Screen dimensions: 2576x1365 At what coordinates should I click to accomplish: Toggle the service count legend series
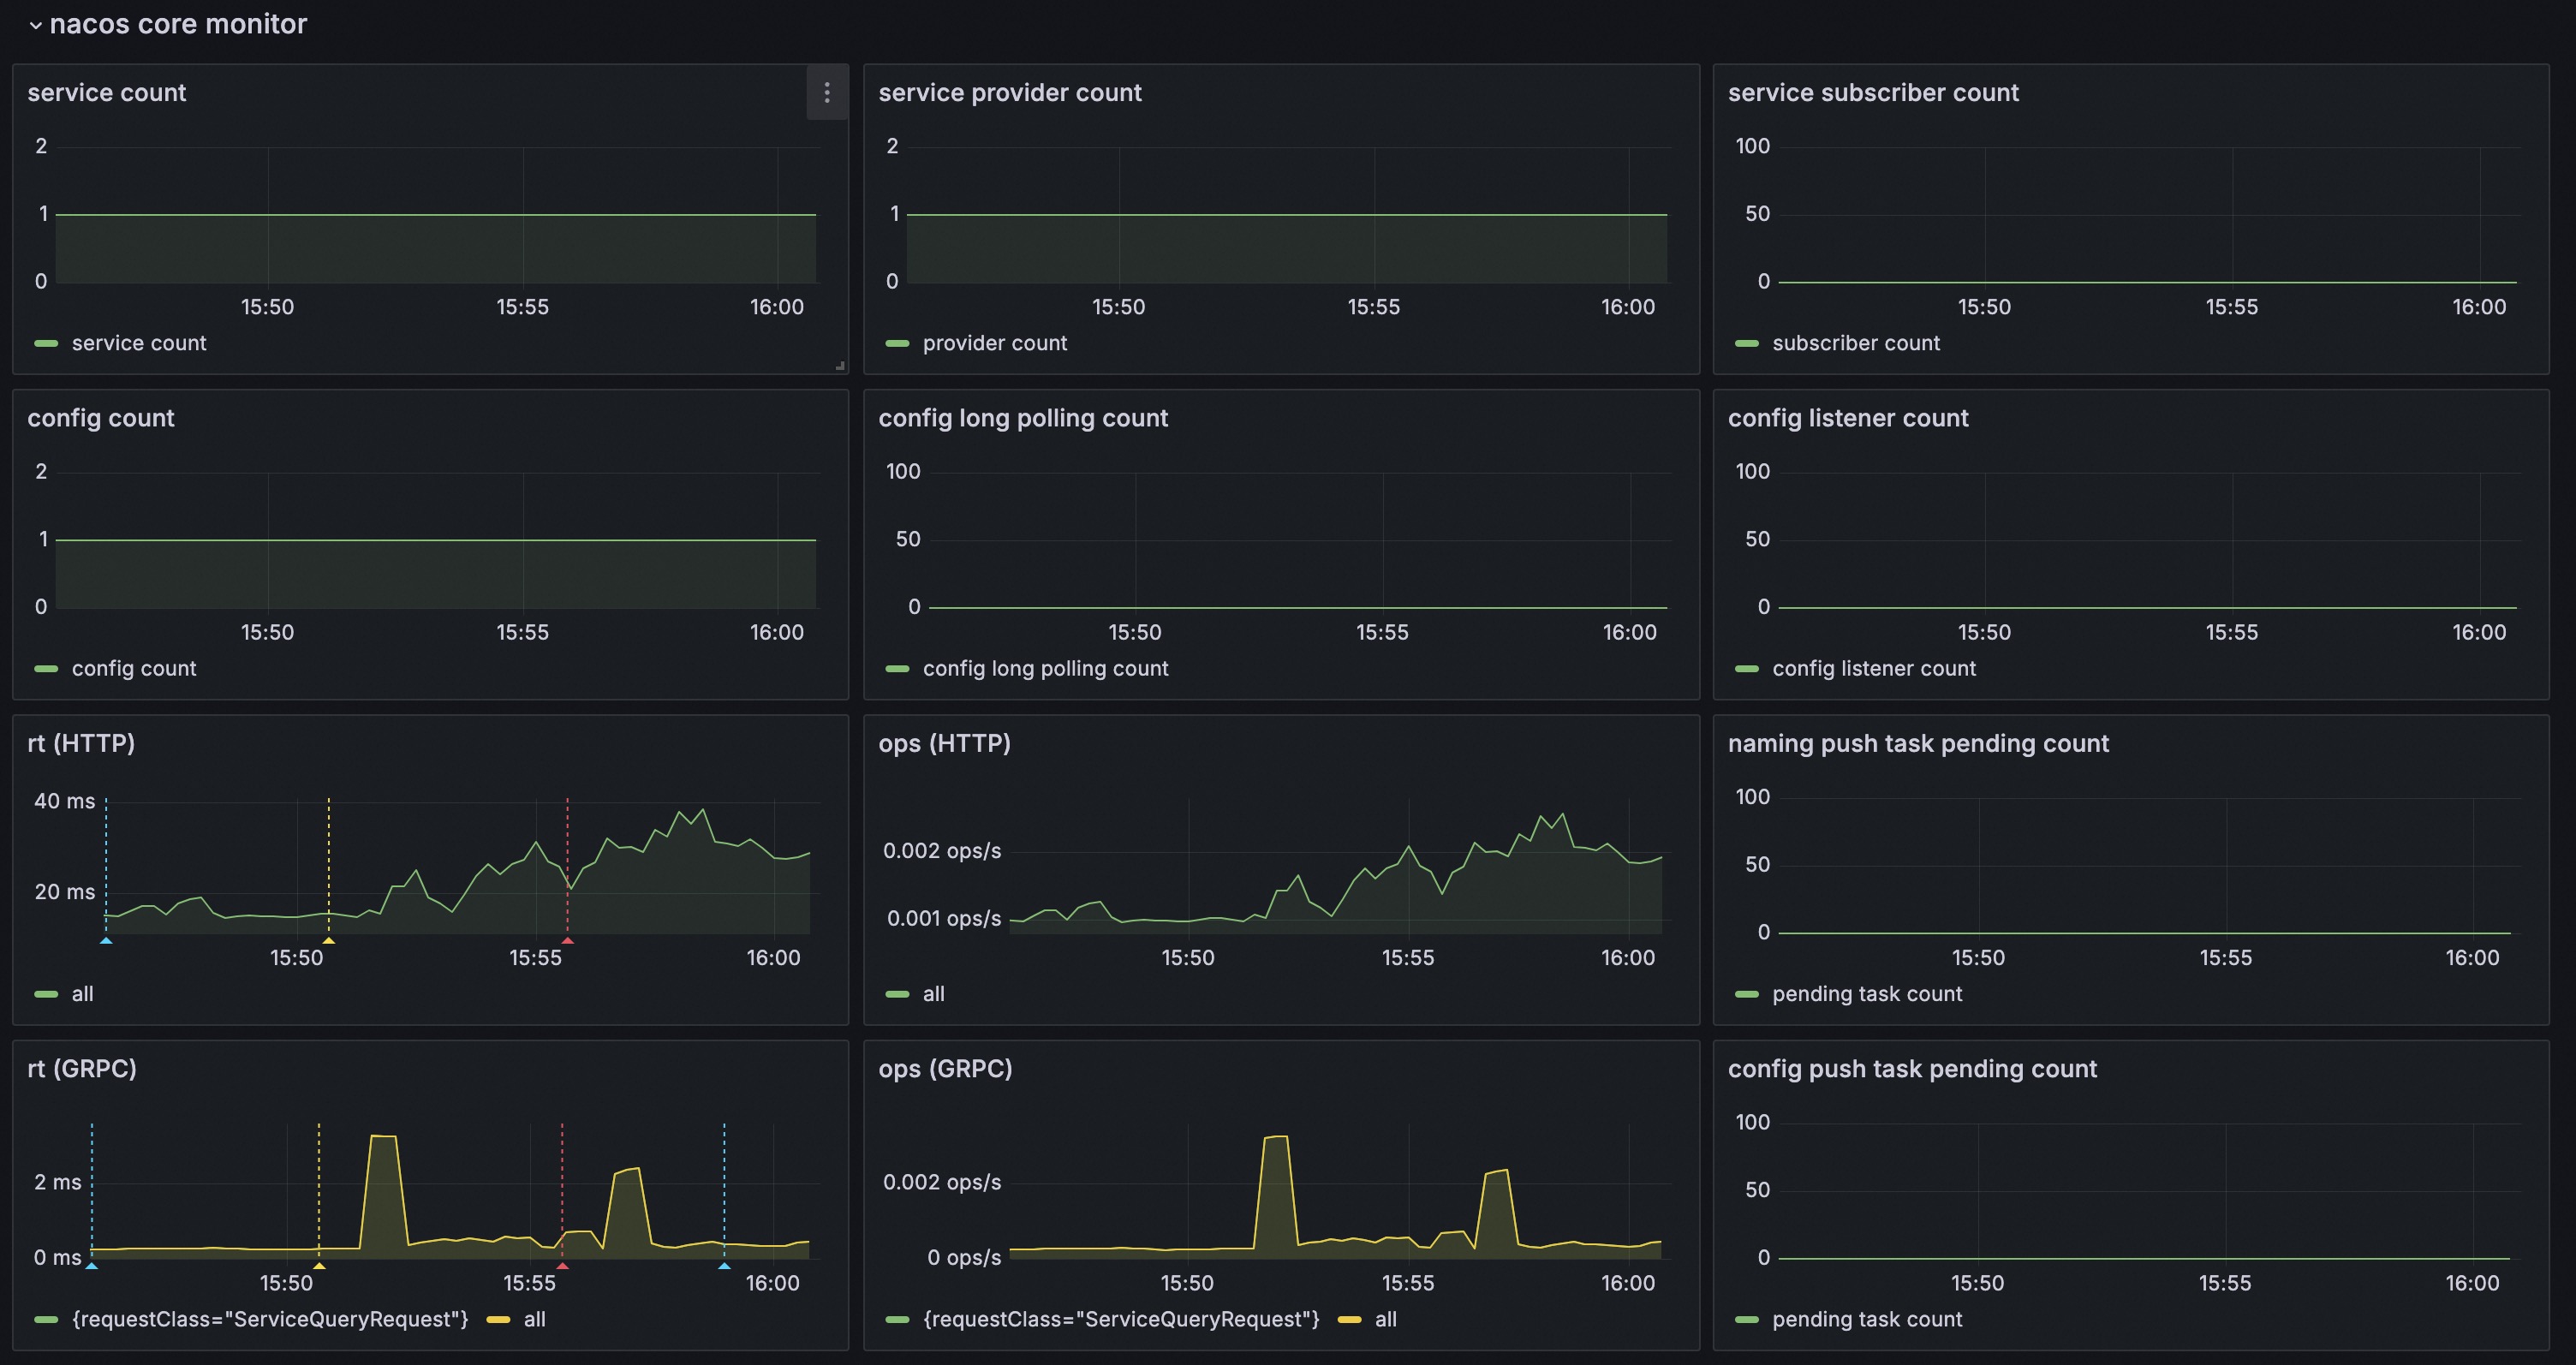click(139, 343)
